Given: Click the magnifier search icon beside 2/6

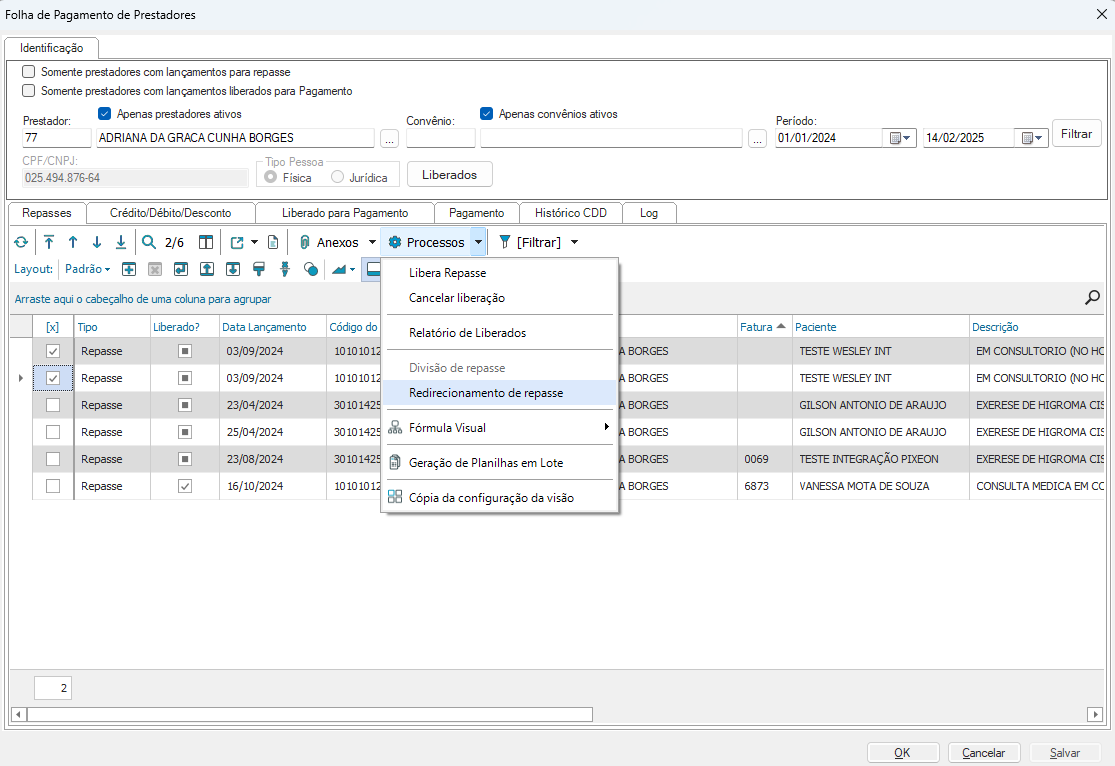Looking at the screenshot, I should pyautogui.click(x=149, y=242).
